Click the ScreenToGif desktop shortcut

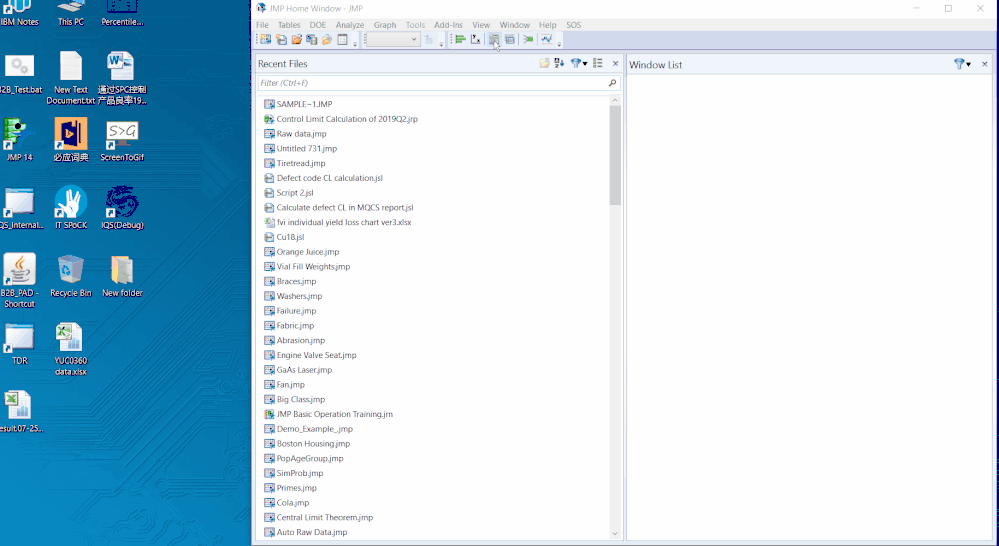tap(122, 140)
